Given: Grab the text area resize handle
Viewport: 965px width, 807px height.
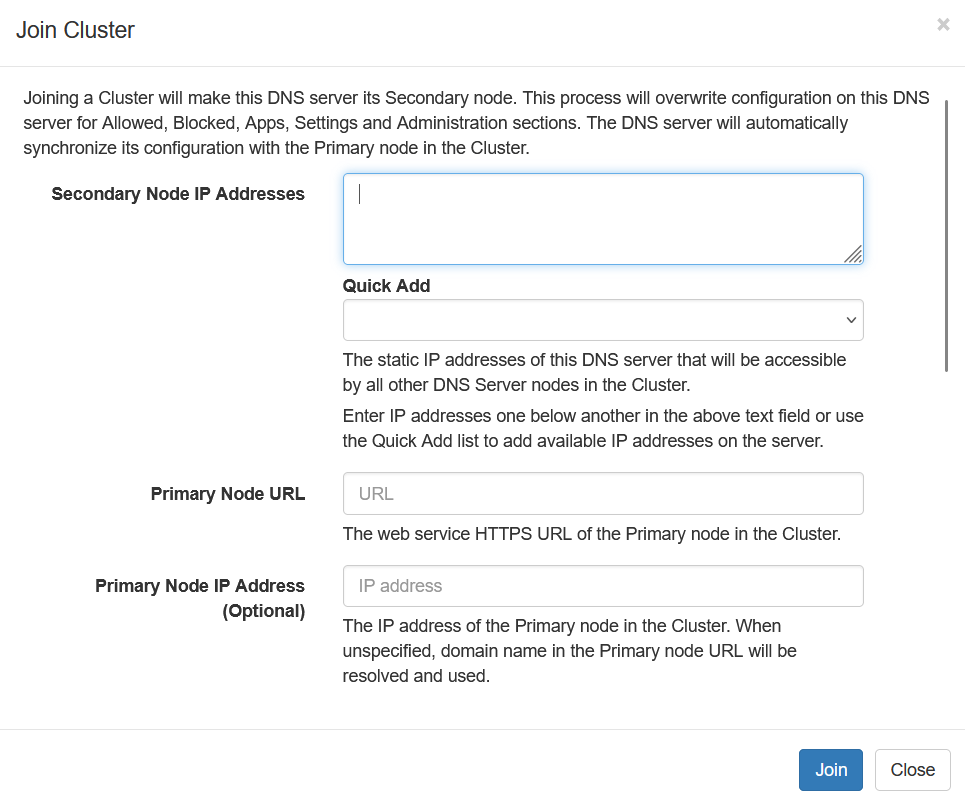Looking at the screenshot, I should click(x=852, y=254).
